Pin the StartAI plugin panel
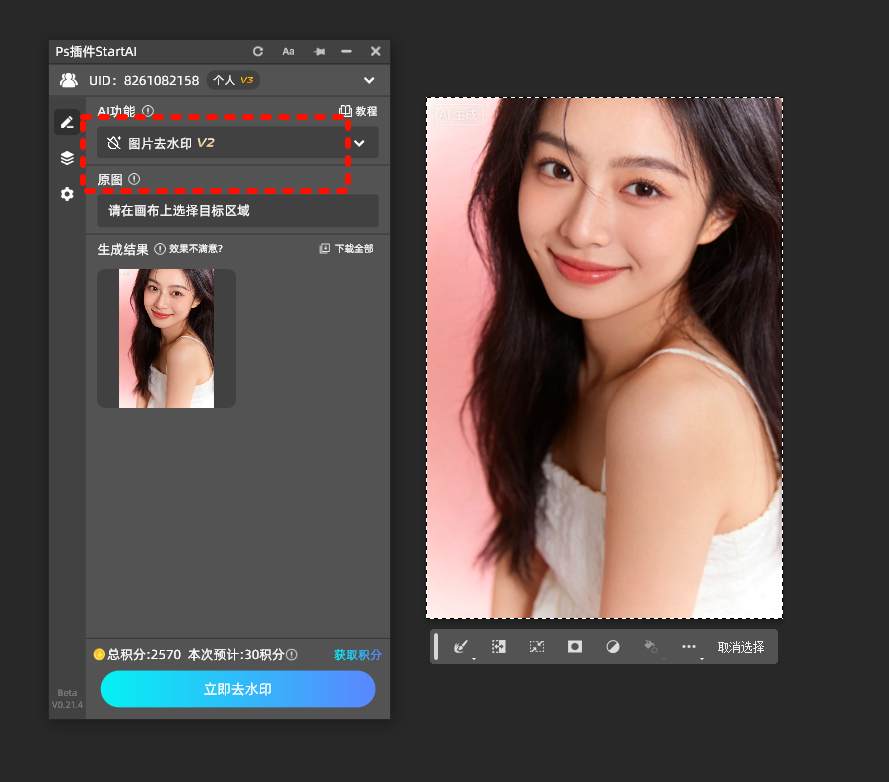Viewport: 889px width, 782px height. pos(318,51)
